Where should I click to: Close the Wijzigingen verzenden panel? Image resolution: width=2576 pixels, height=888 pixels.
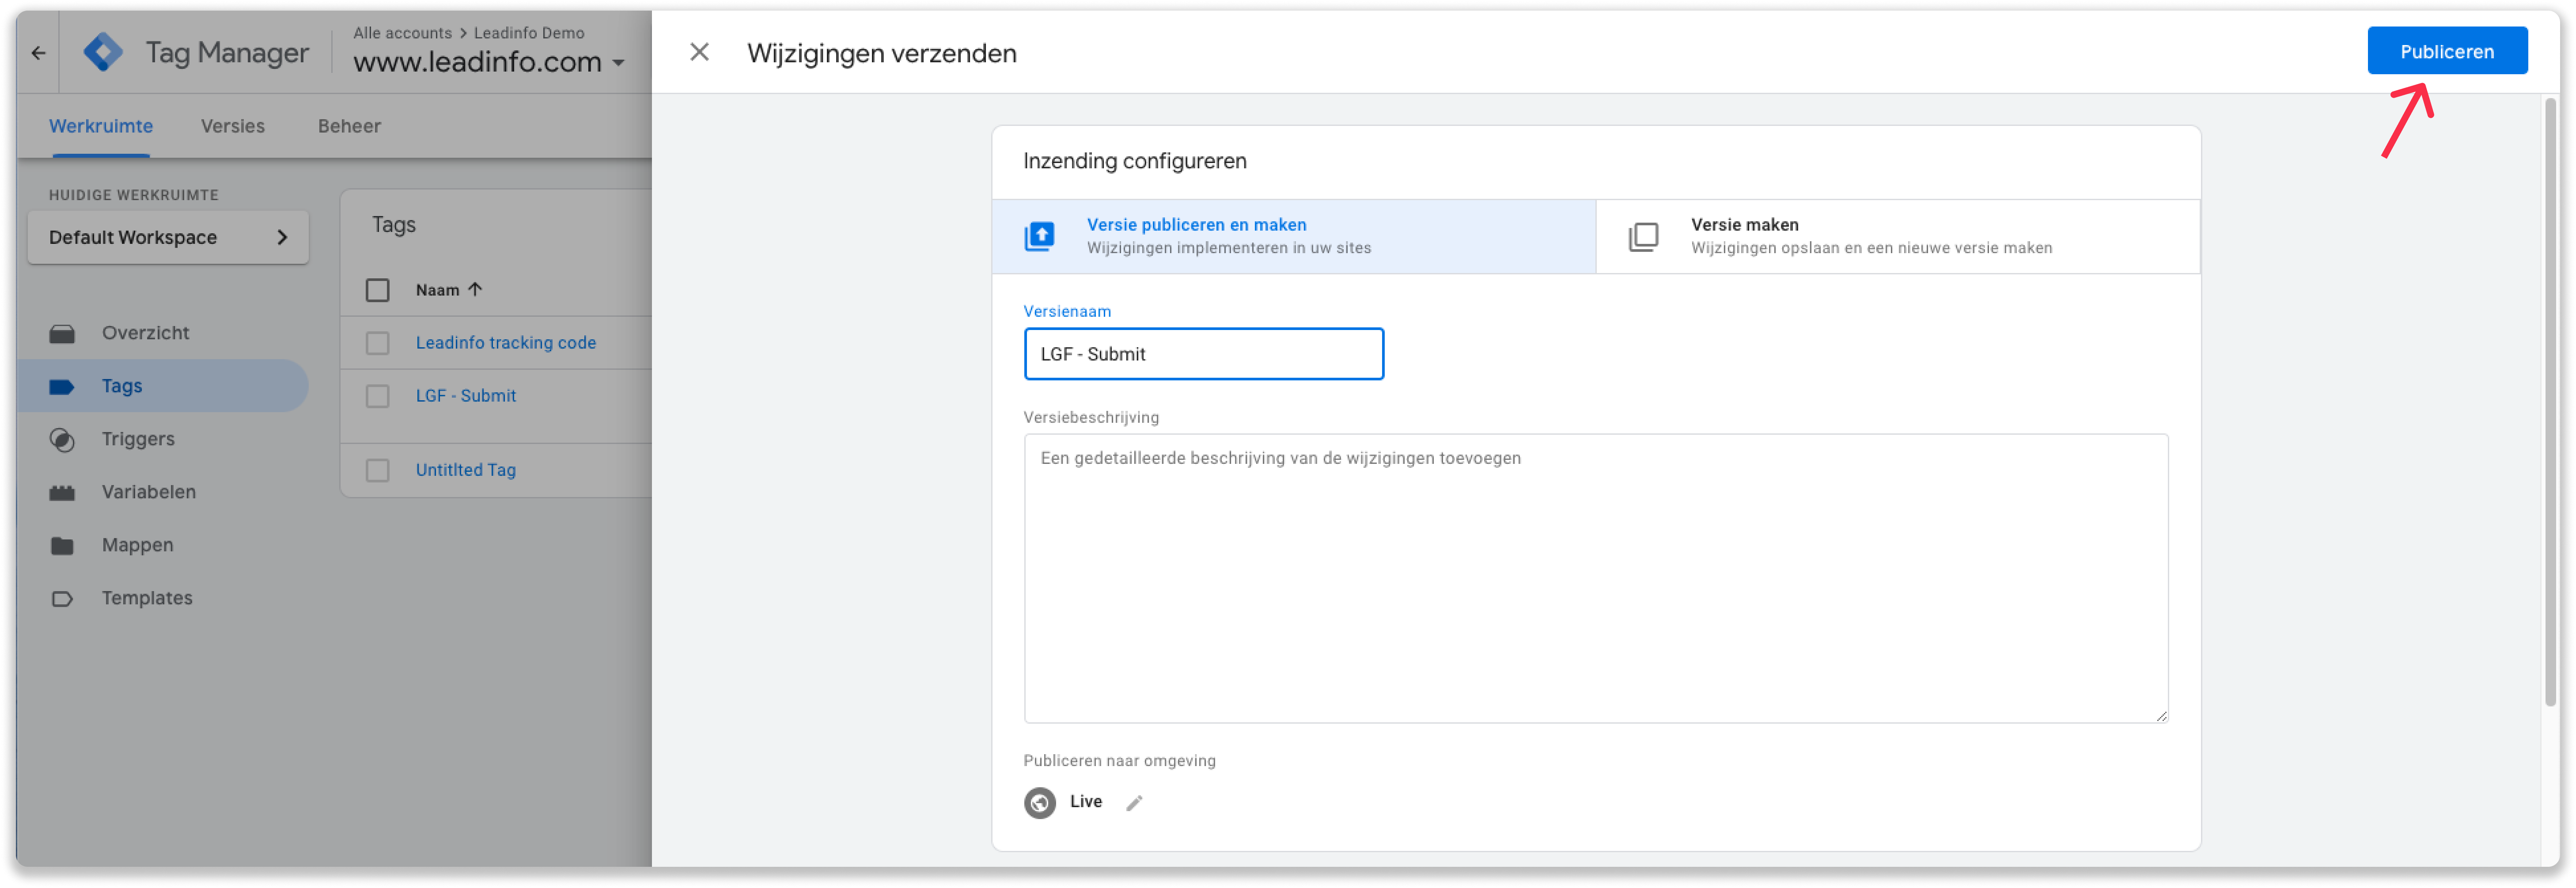tap(699, 52)
